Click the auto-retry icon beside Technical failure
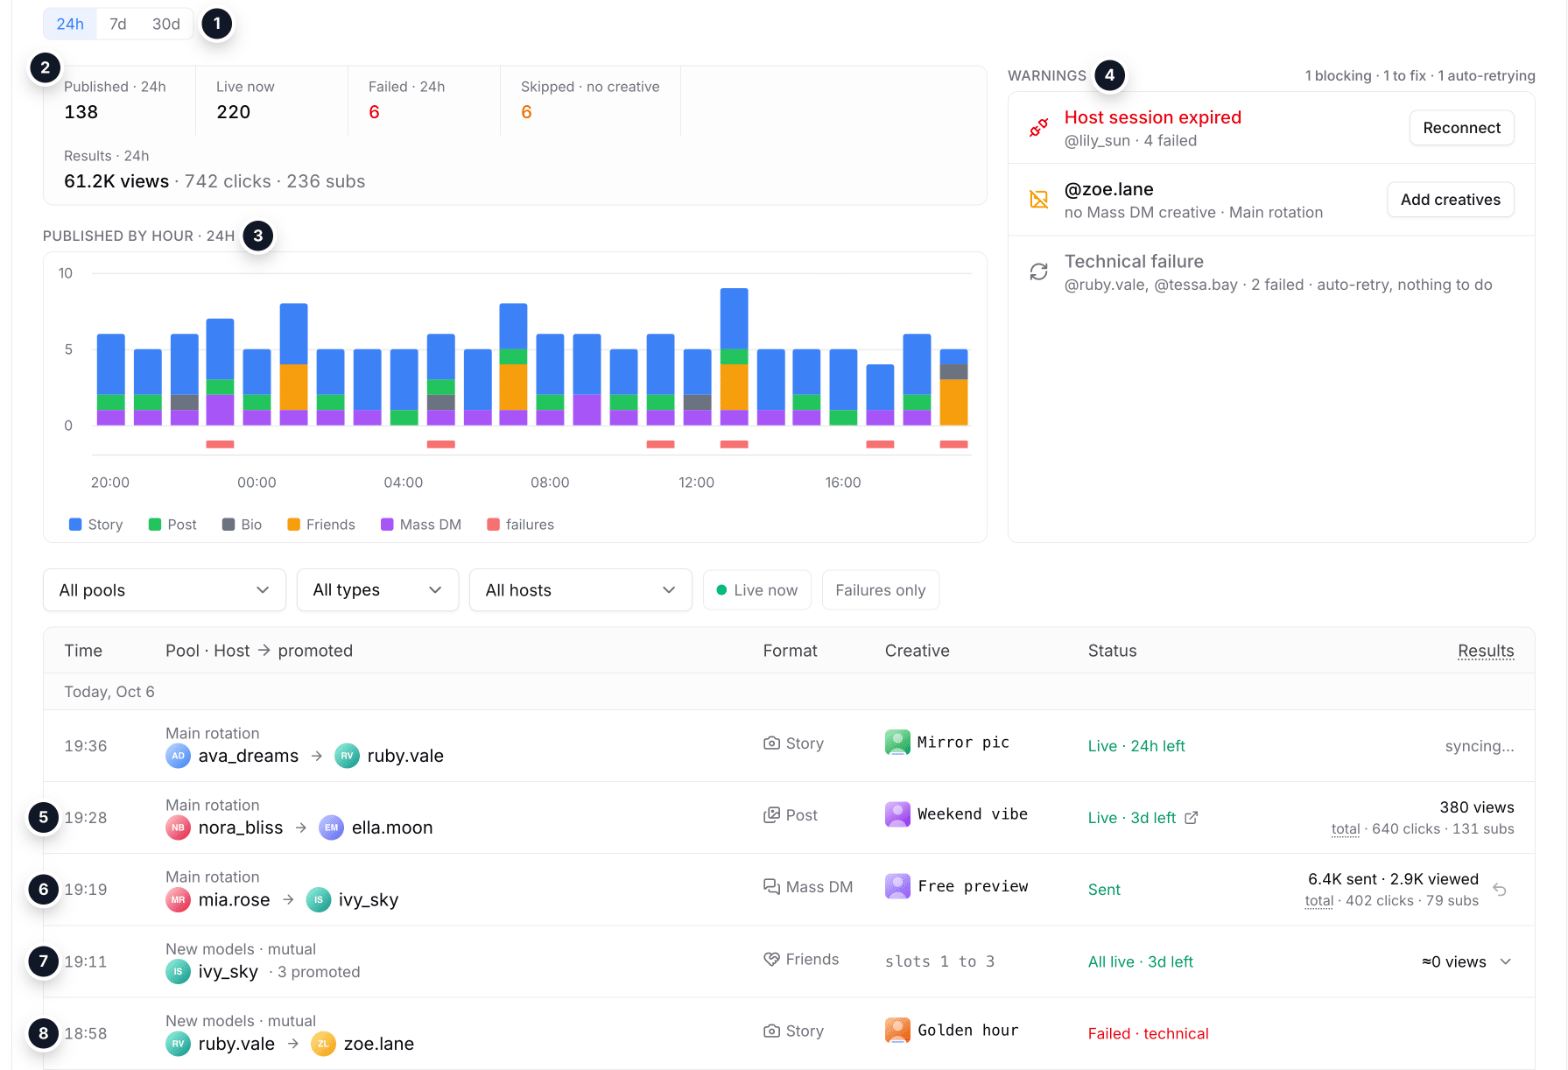 [x=1039, y=272]
